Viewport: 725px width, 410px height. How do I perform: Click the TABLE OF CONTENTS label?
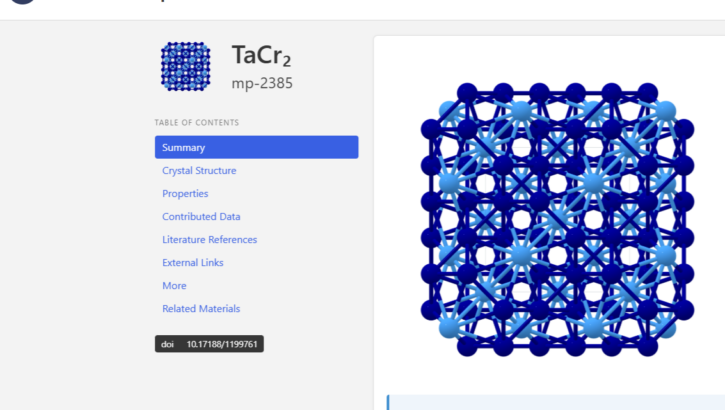click(x=197, y=122)
